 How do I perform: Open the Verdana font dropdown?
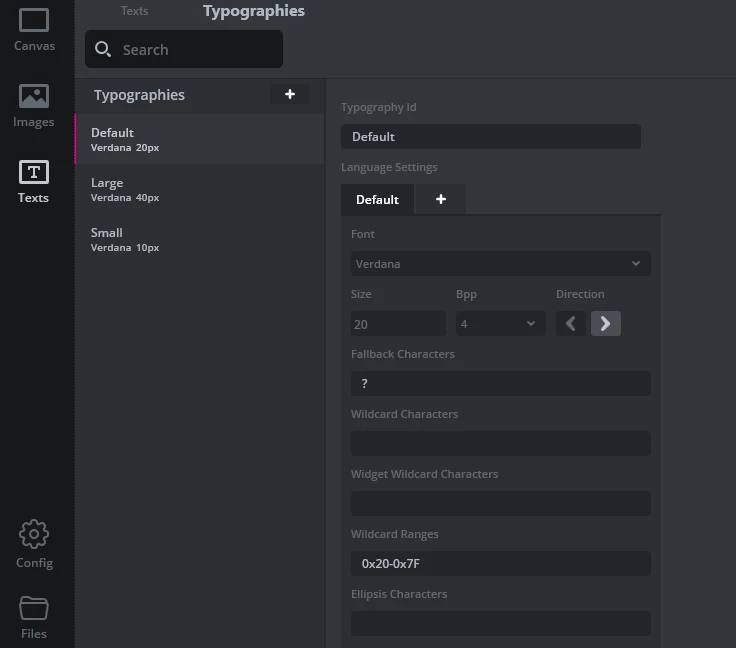(500, 264)
